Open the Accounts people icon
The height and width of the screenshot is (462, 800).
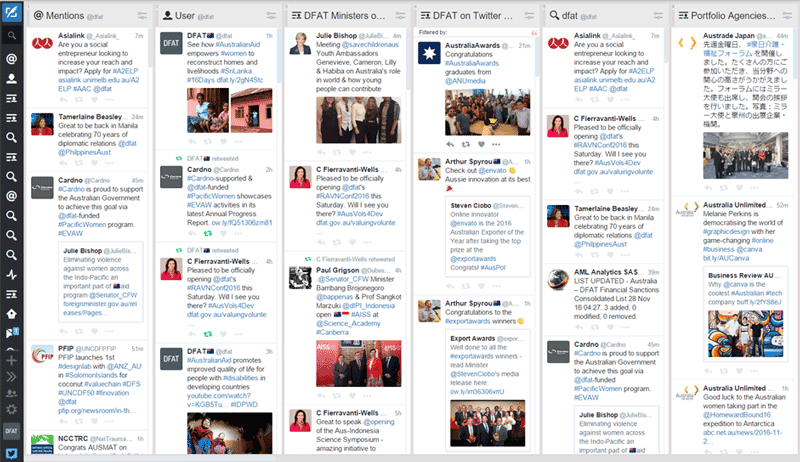[x=11, y=393]
